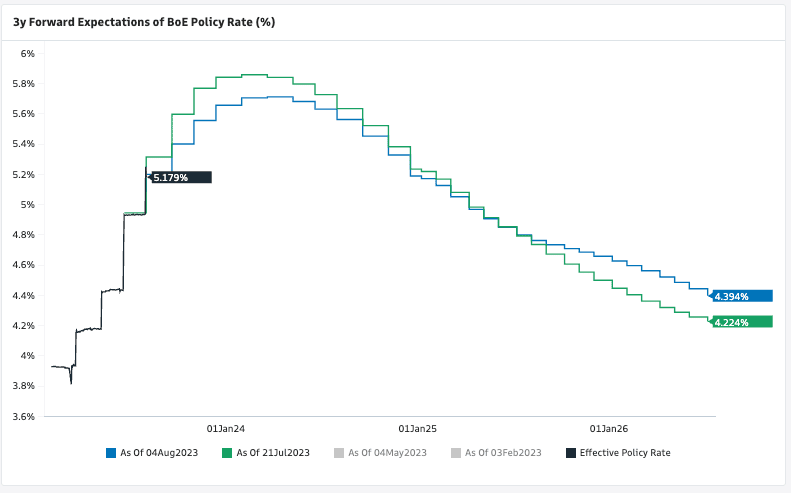Image resolution: width=791 pixels, height=493 pixels.
Task: Toggle the Effective Policy Rate legend label
Action: [x=625, y=453]
